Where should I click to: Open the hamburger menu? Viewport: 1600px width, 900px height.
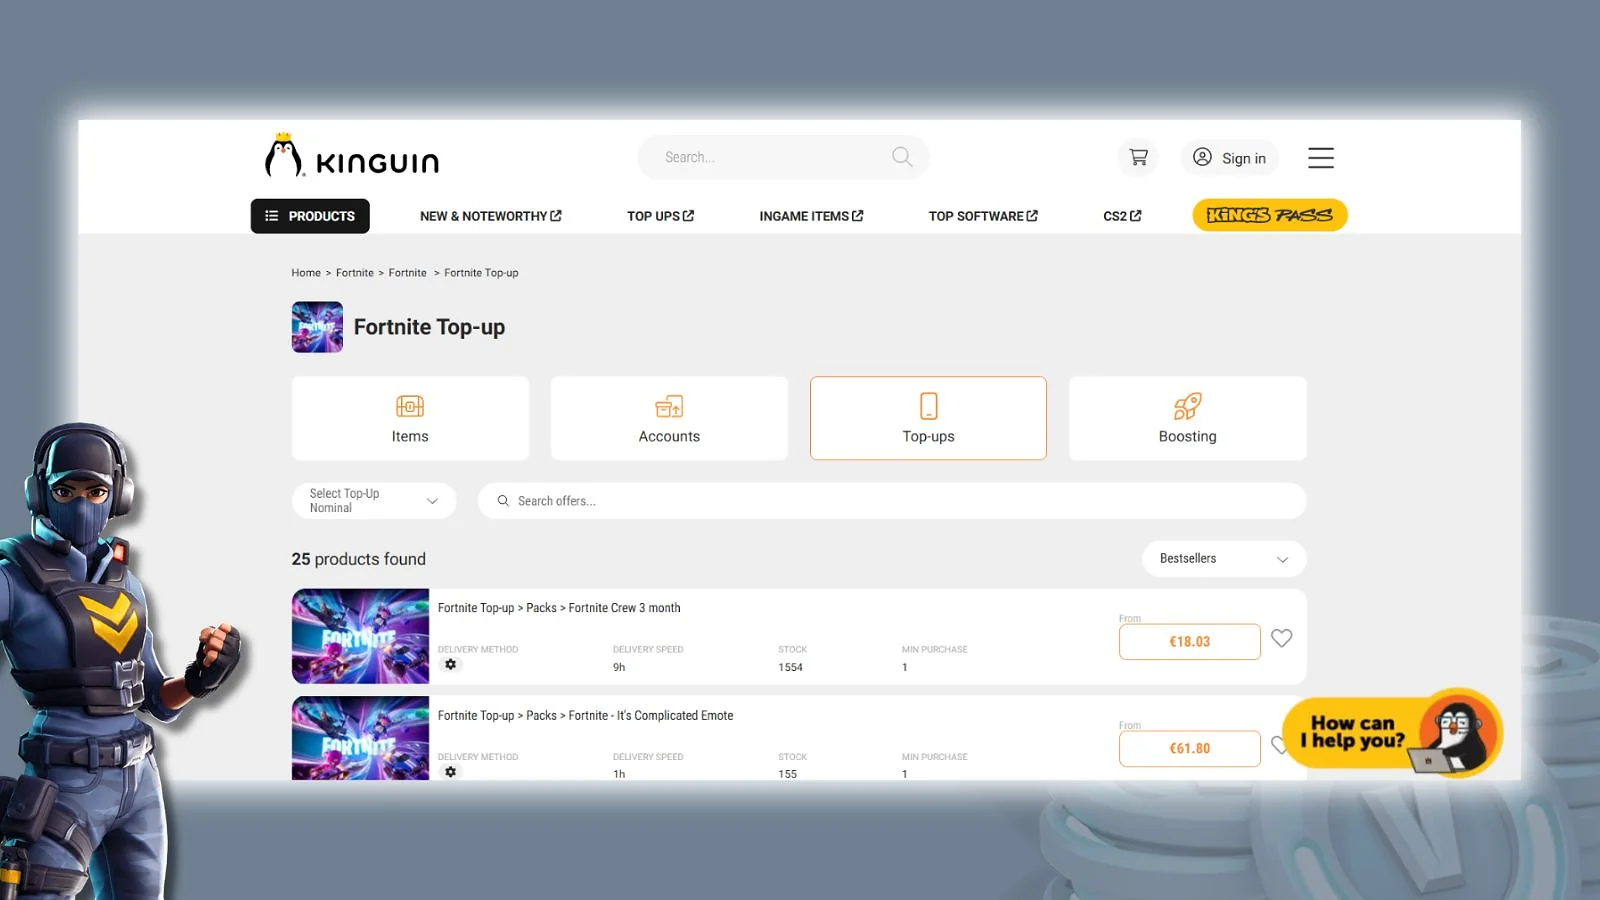(x=1321, y=158)
